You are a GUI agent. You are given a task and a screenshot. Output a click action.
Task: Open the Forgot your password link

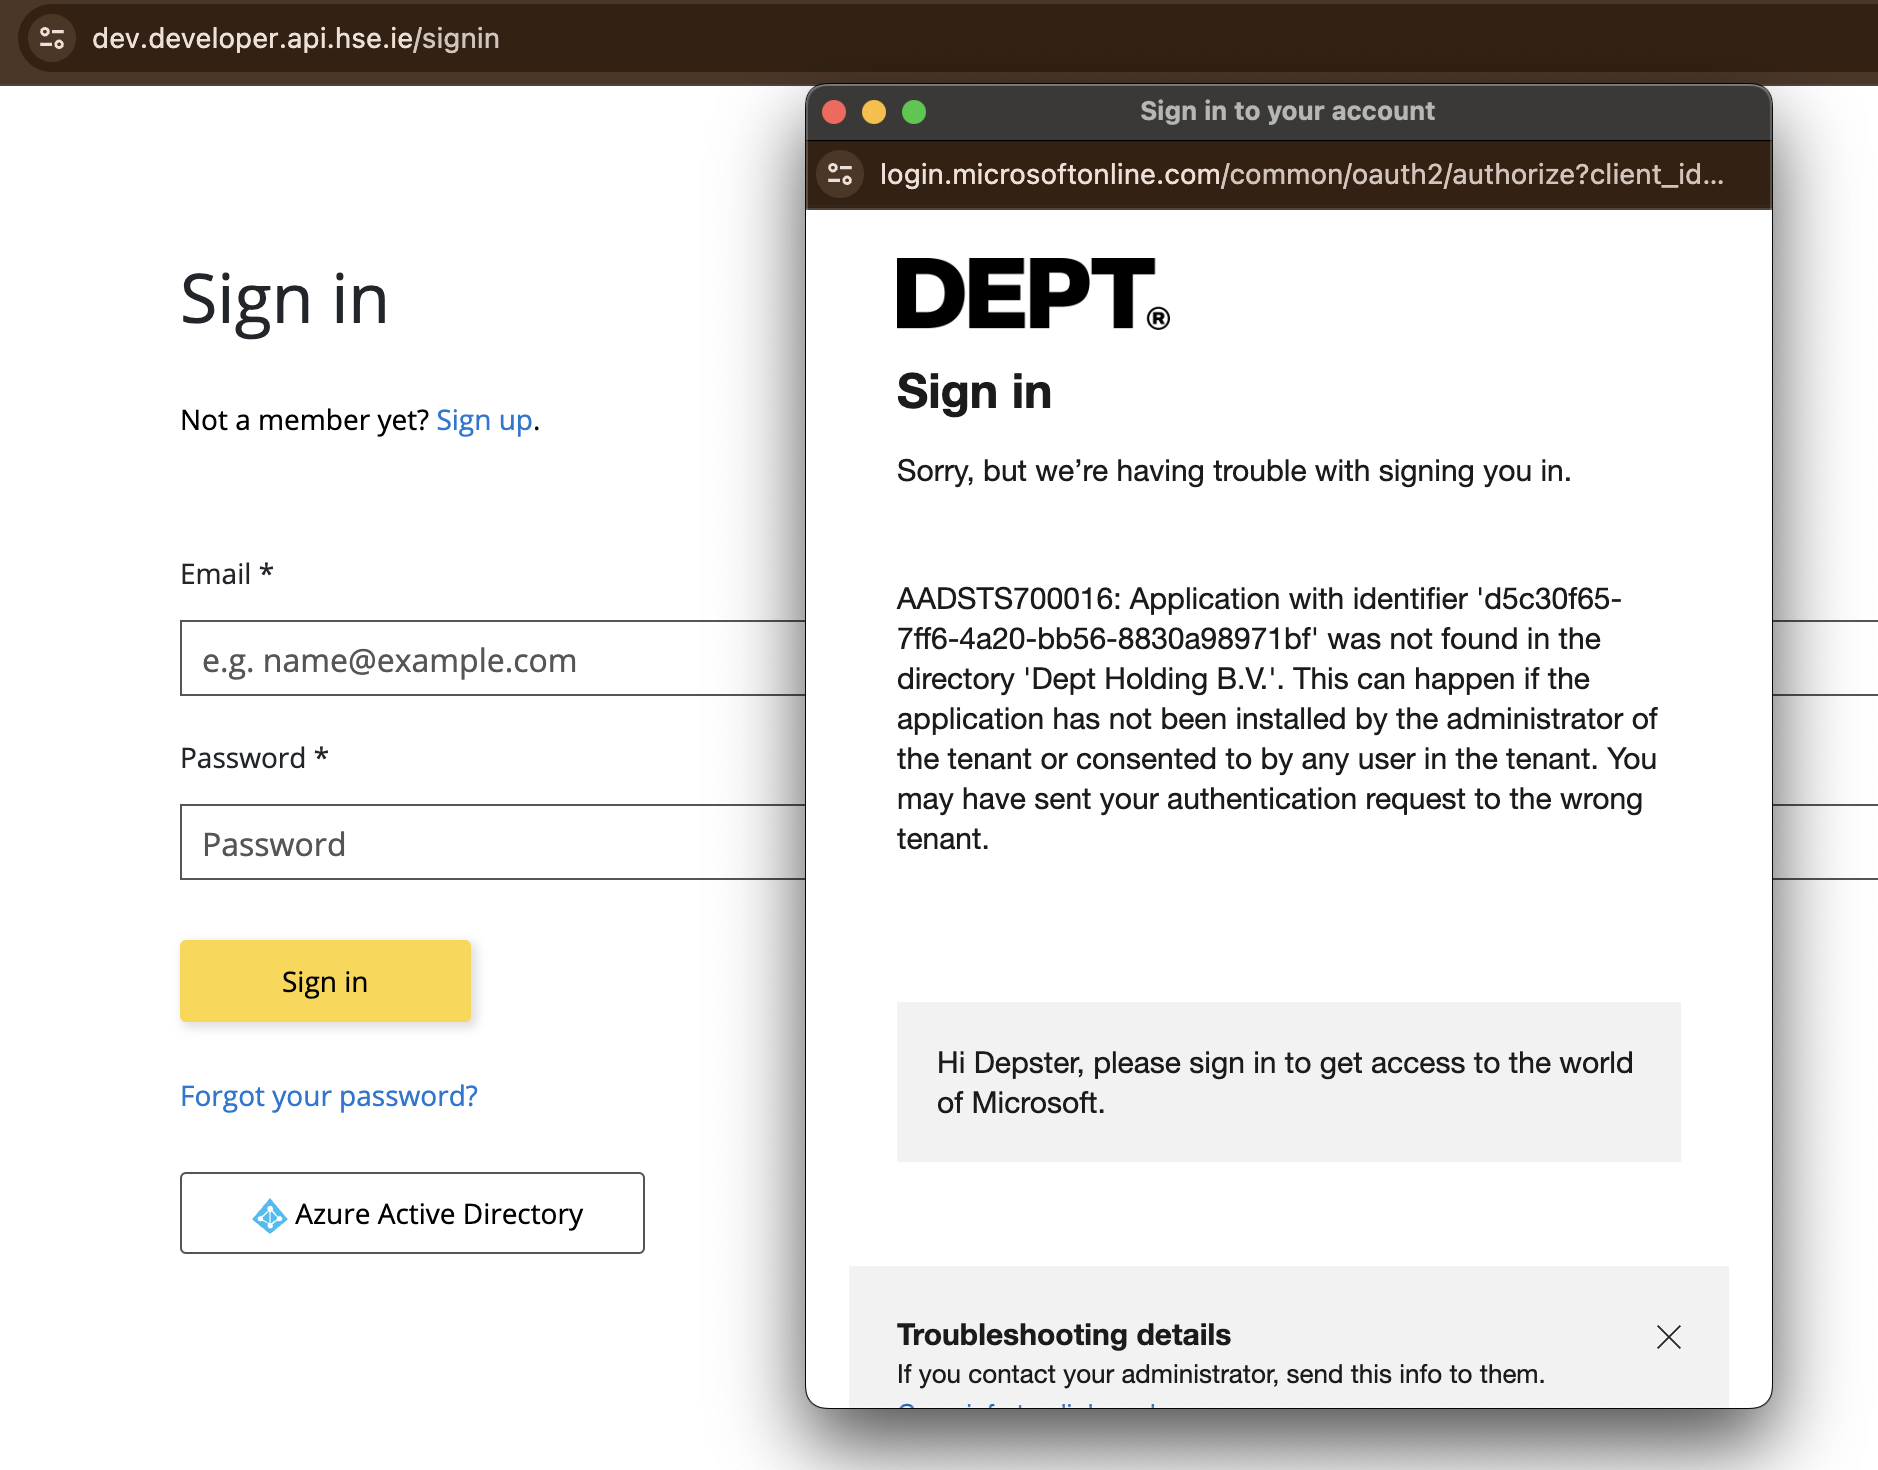pos(329,1096)
